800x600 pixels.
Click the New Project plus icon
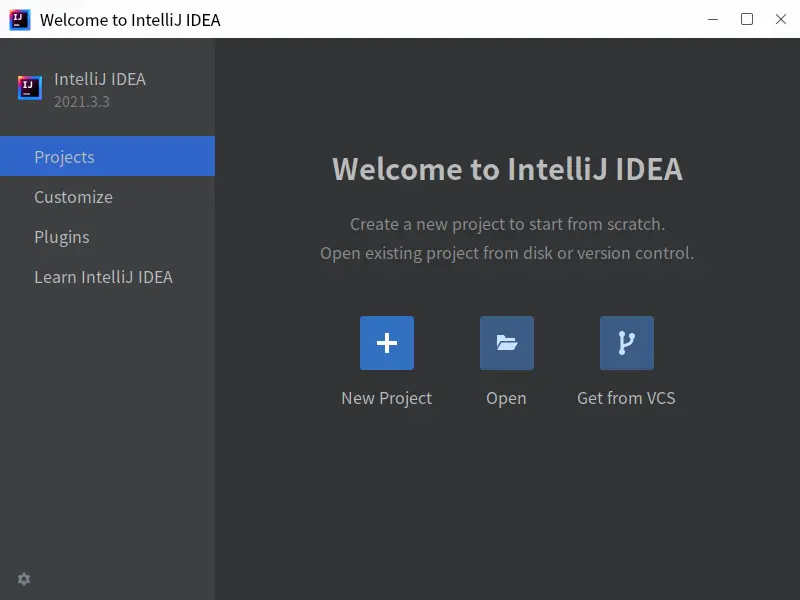[x=387, y=343]
